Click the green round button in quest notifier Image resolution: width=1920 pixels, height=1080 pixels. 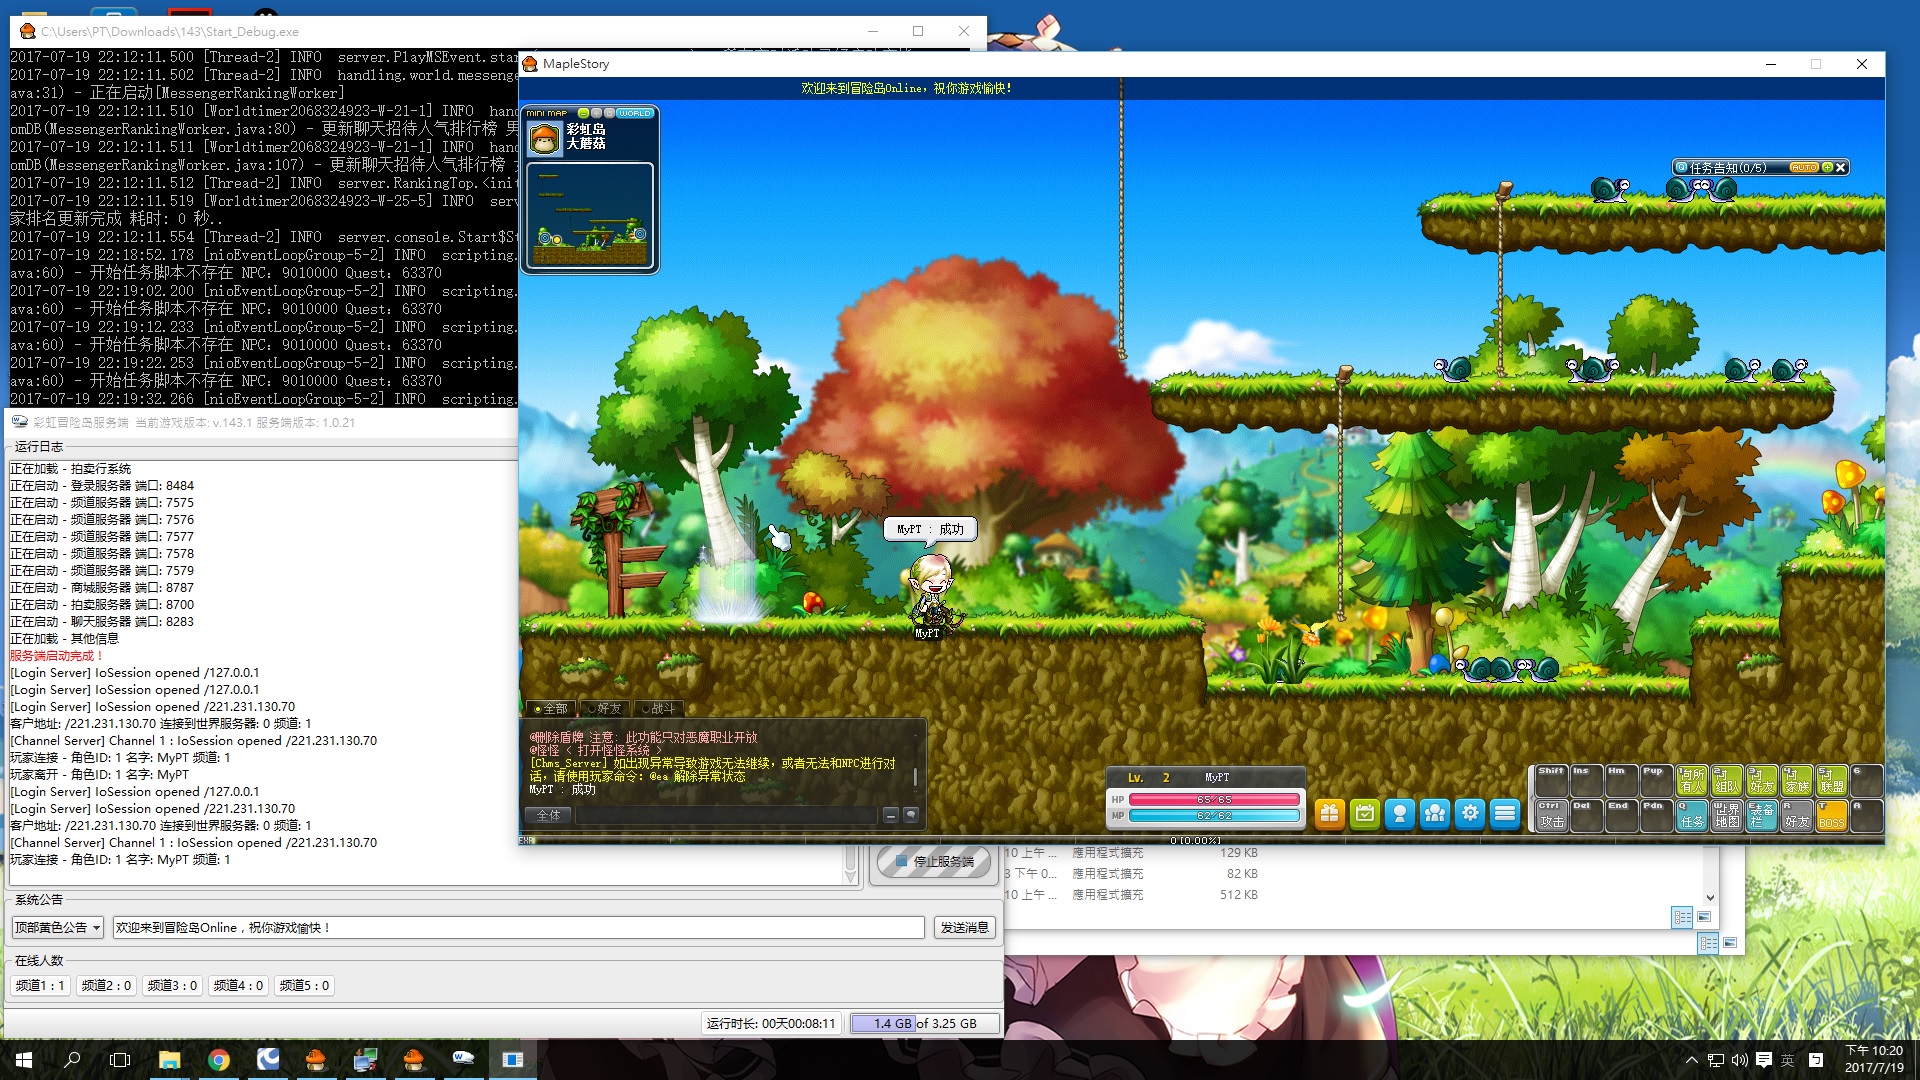tap(1827, 168)
